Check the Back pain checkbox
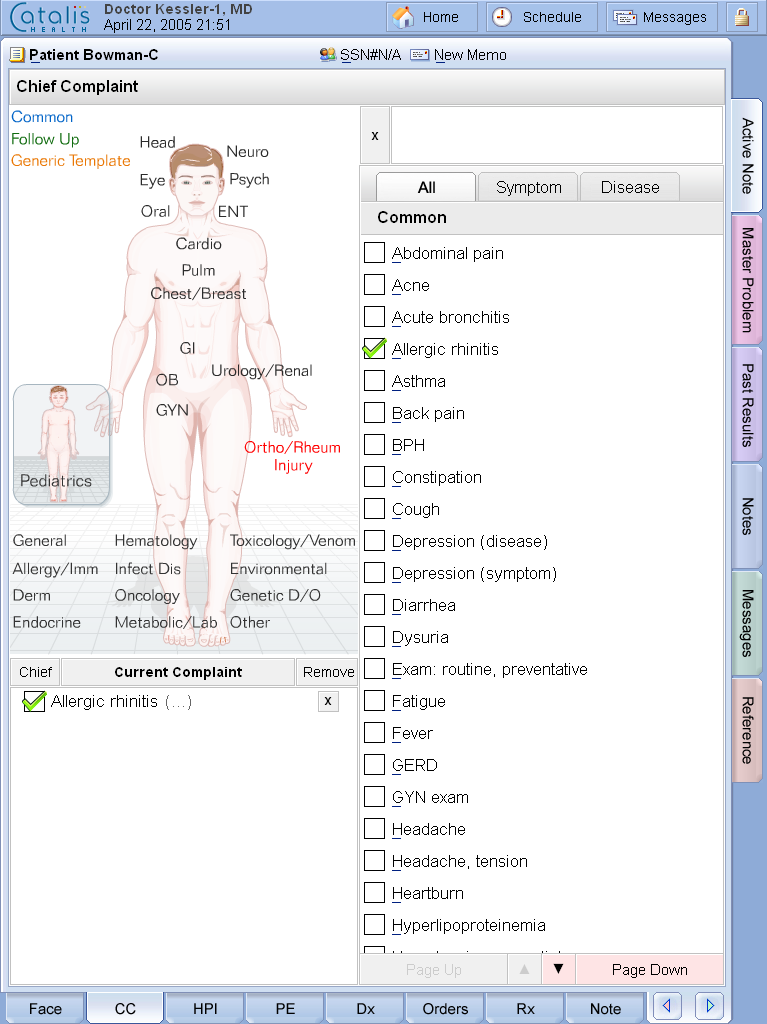This screenshot has height=1024, width=767. coord(374,413)
